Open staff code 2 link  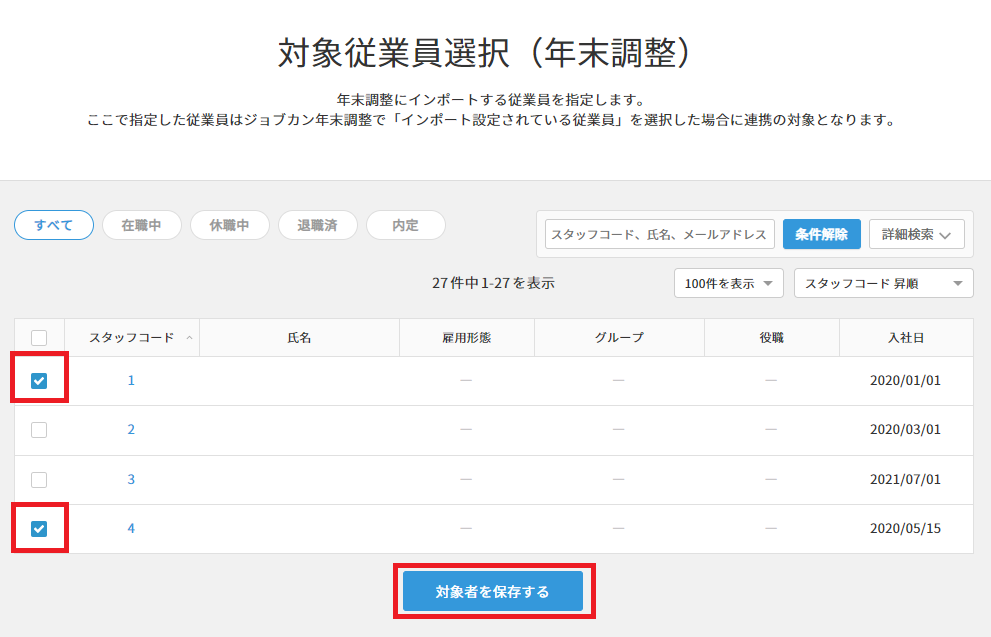click(x=131, y=430)
